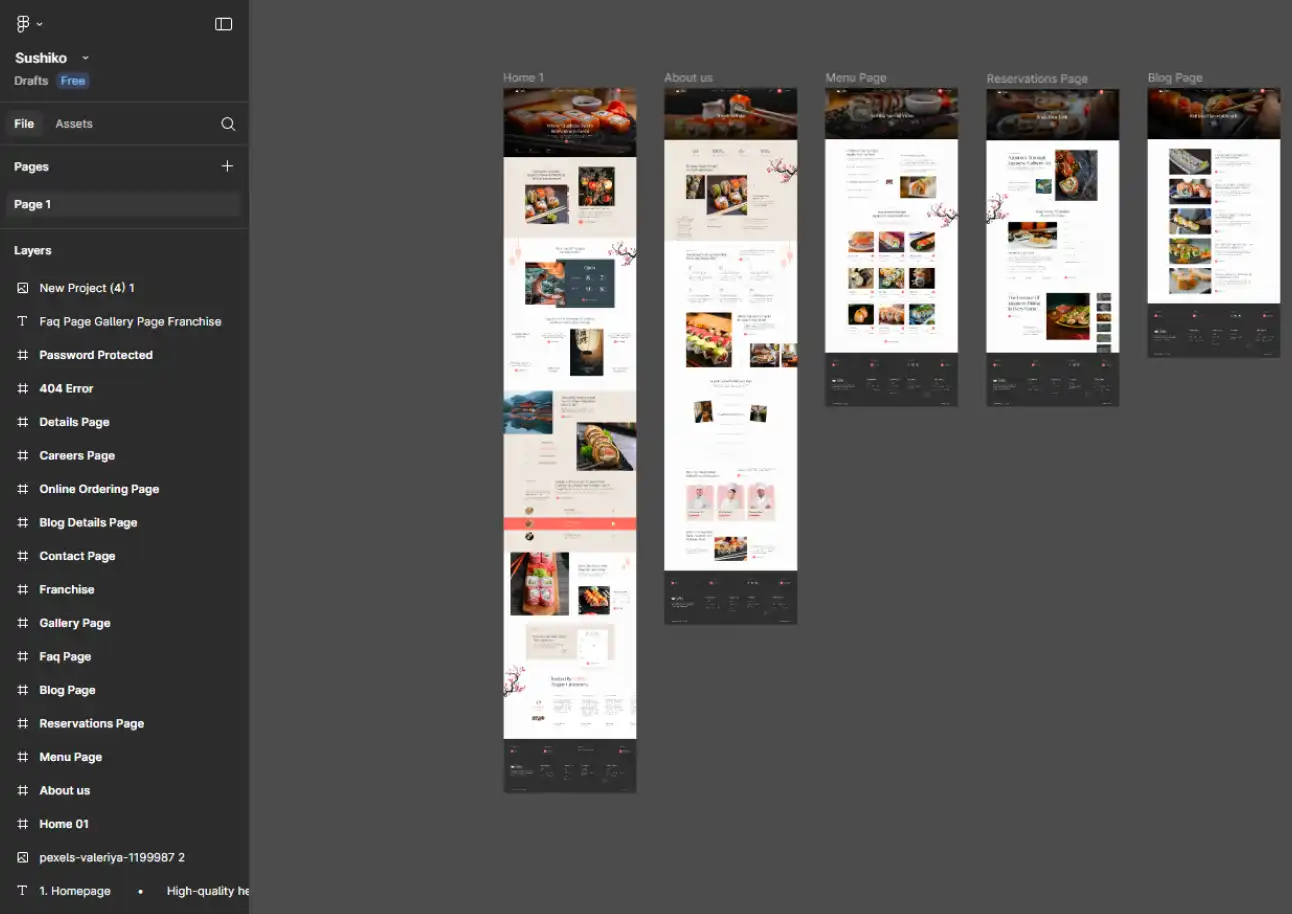
Task: Select the New Project (4) 1 layer name
Action: [x=87, y=288]
